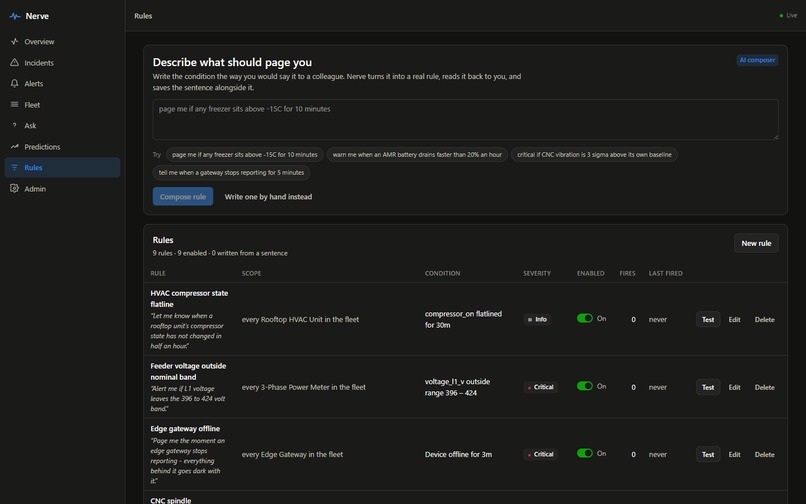Click the Ask question mark icon
Viewport: 806px width, 504px height.
[14, 125]
